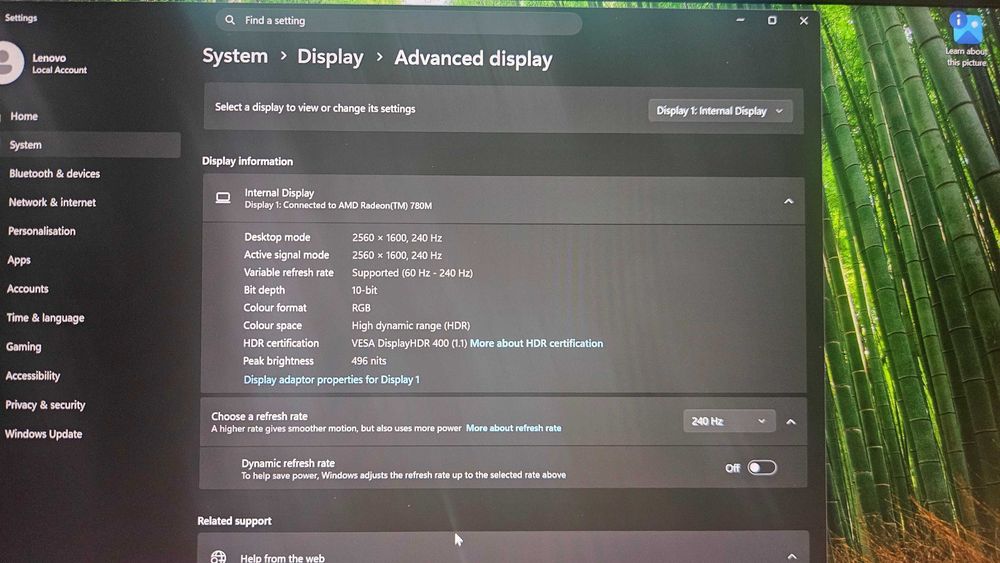Open Network & internet settings
Viewport: 1000px width, 563px height.
tap(52, 202)
